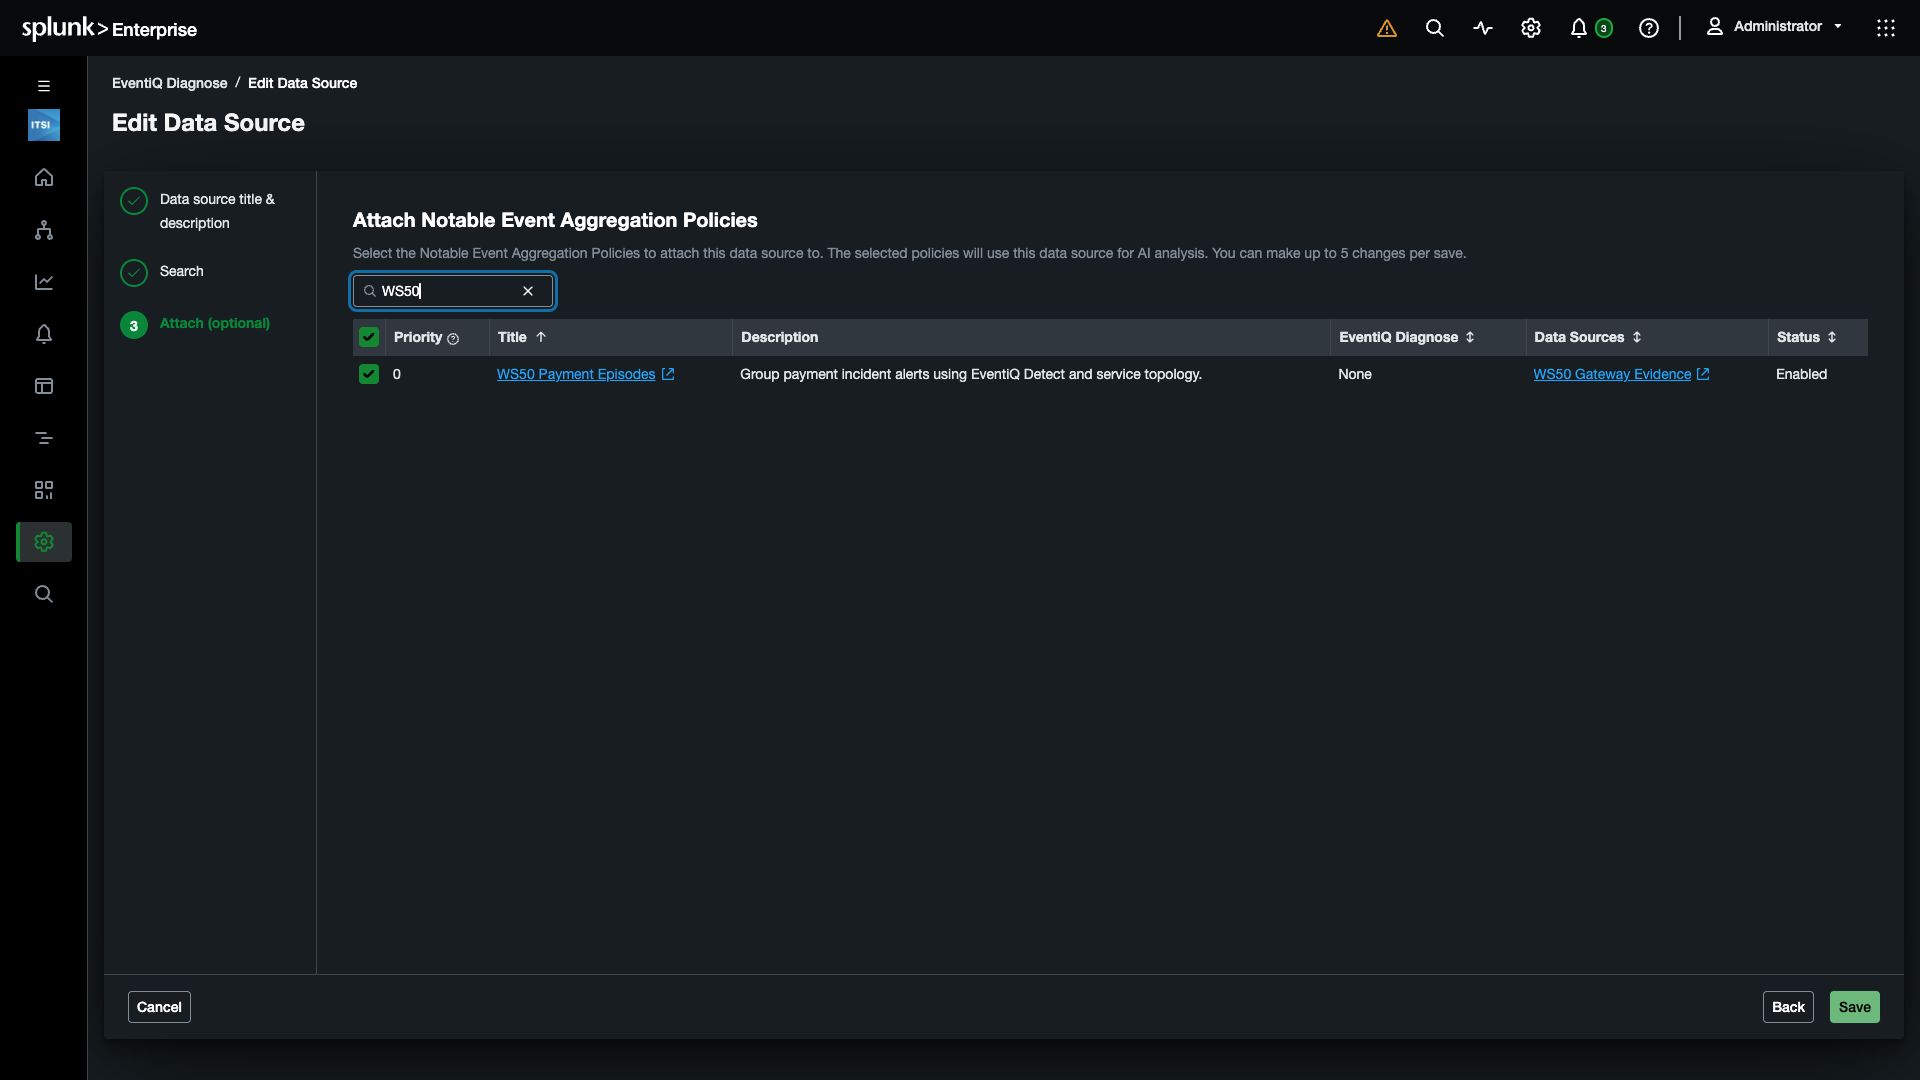
Task: Open the notifications bell with badge
Action: pyautogui.click(x=1590, y=28)
